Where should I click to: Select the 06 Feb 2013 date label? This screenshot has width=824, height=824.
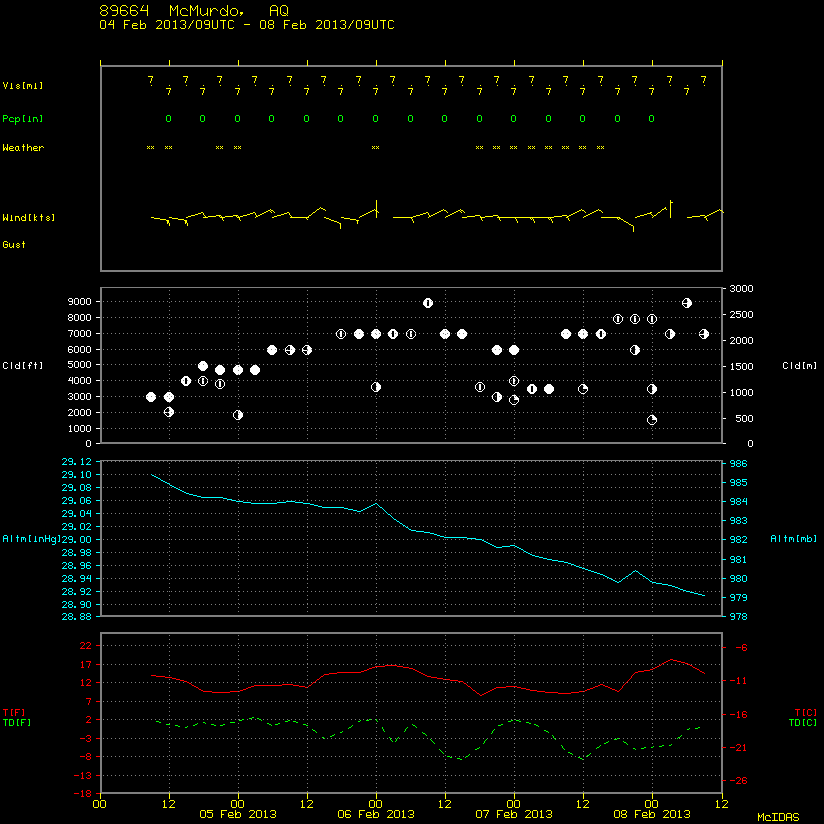pos(375,814)
